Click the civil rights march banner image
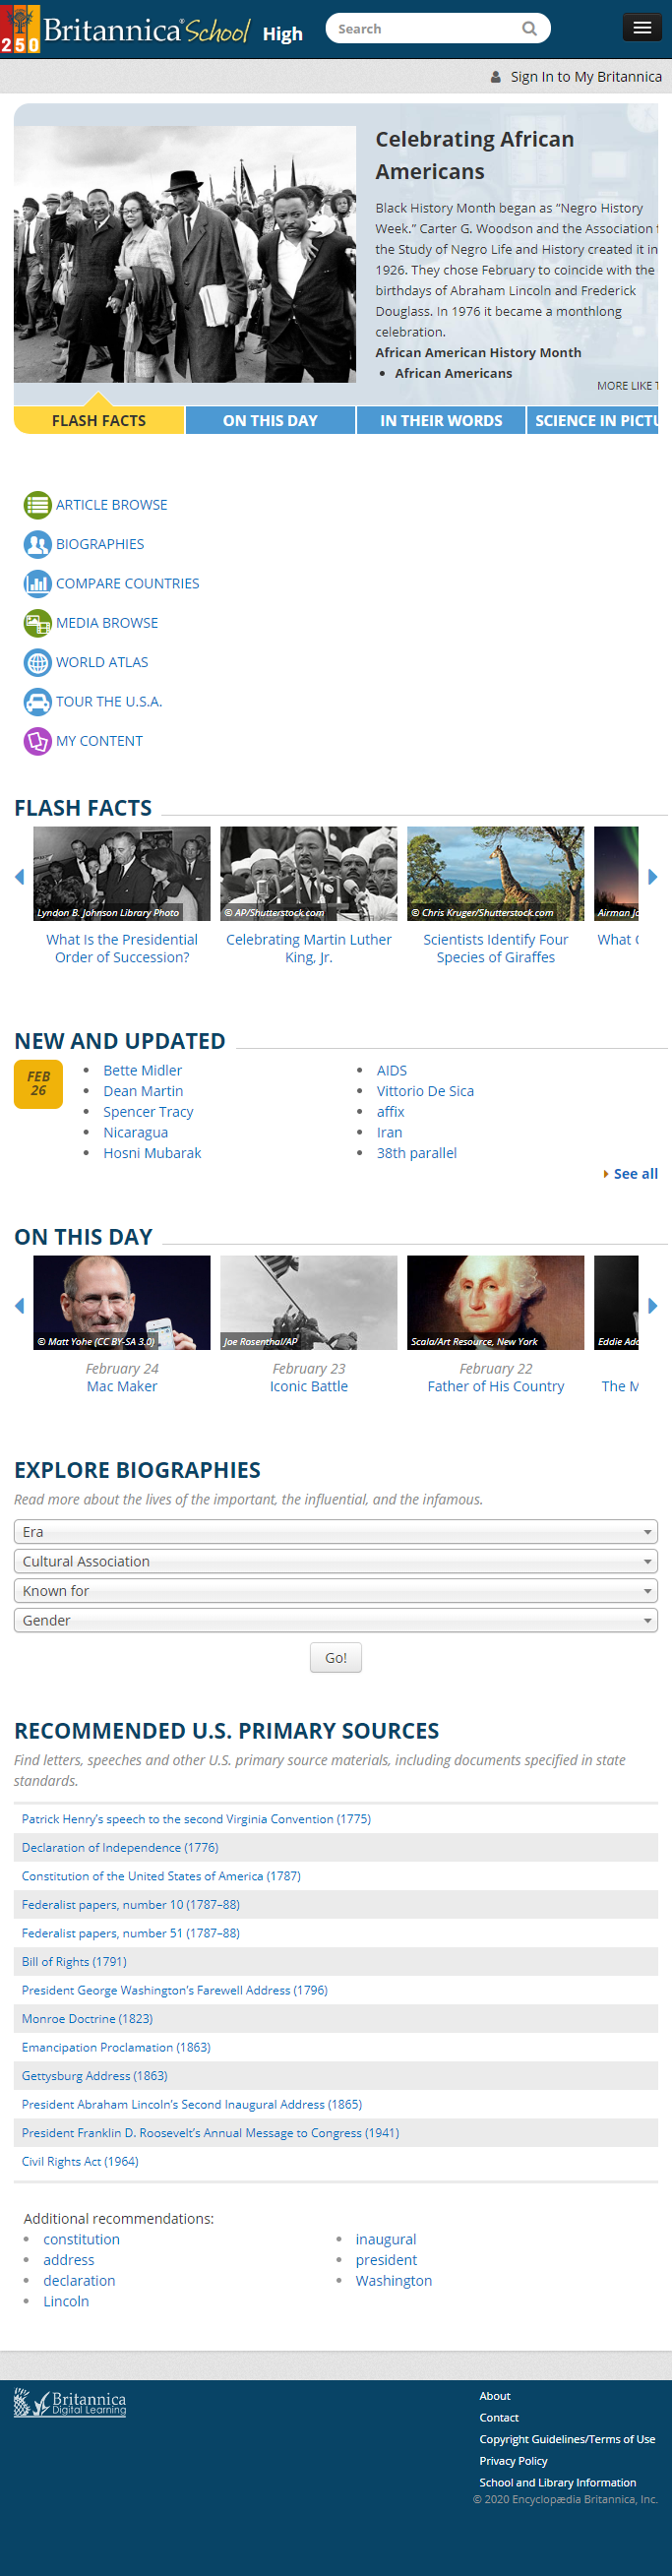 [x=185, y=254]
